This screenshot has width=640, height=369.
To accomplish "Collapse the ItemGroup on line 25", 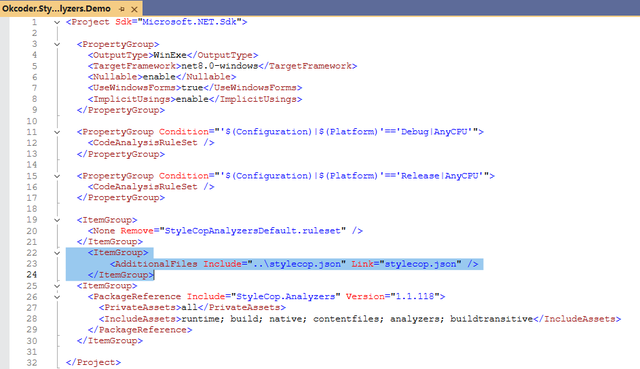I will coord(57,286).
